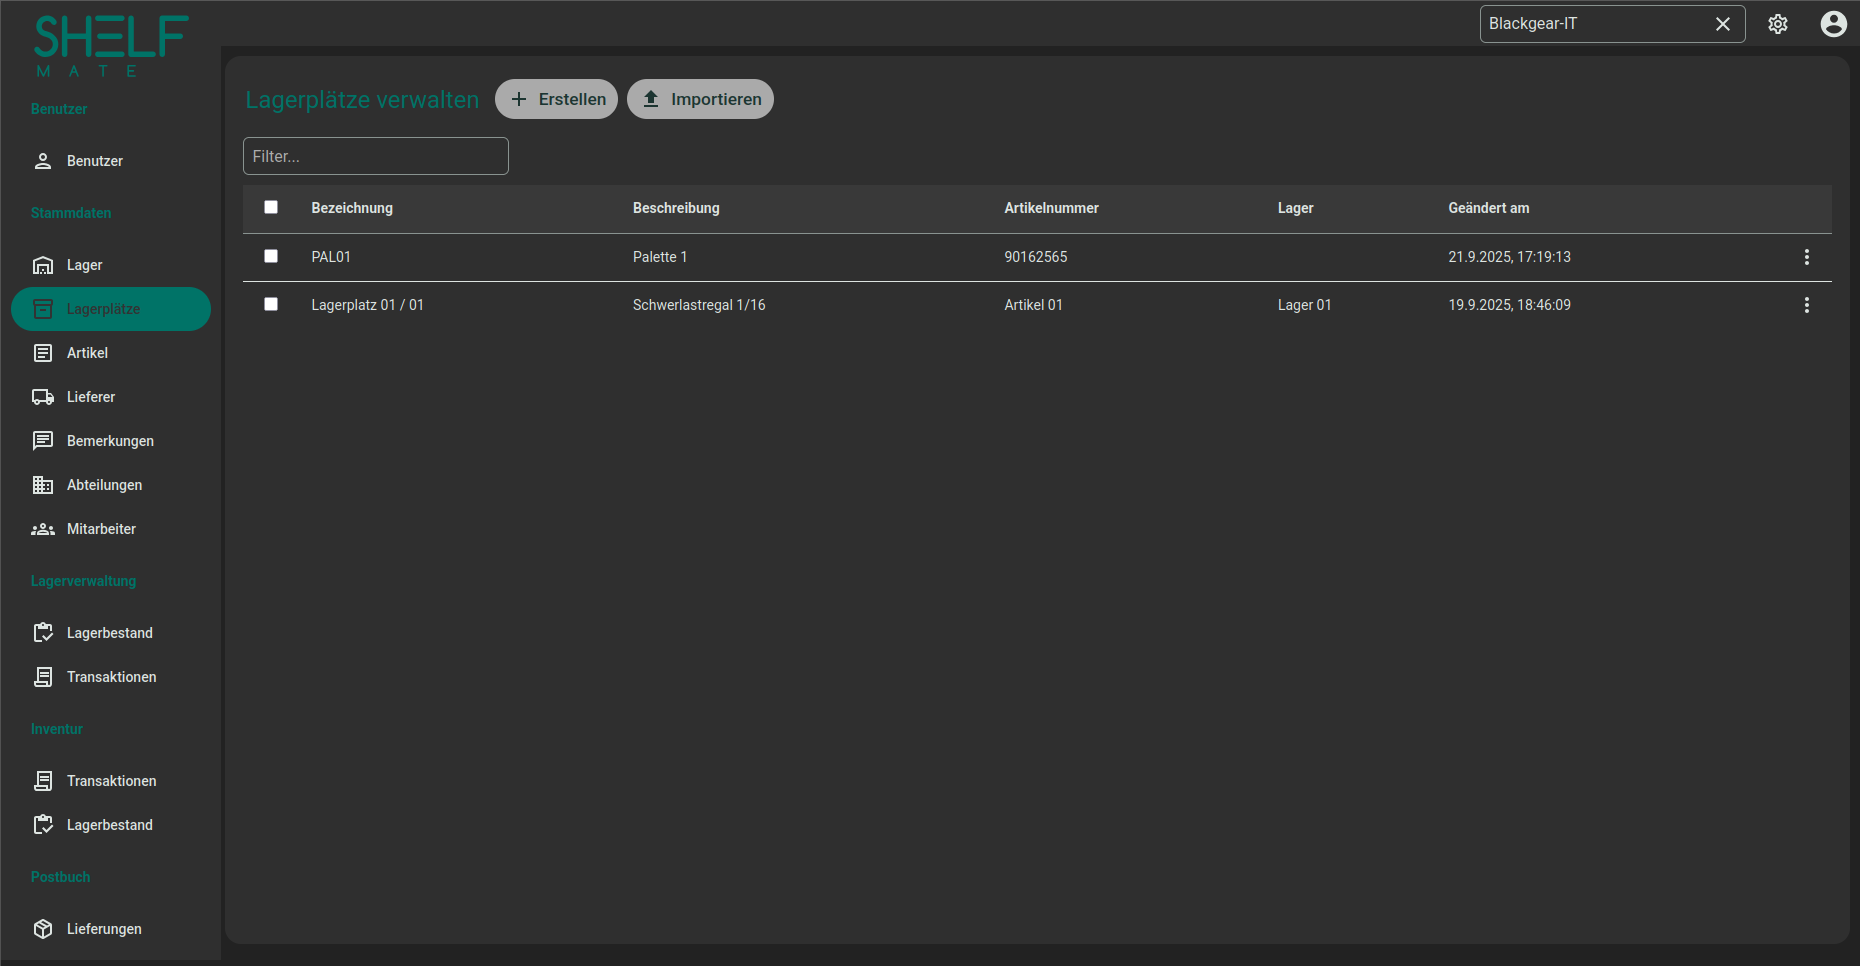Navigate to Artikel in the sidebar

pos(87,353)
